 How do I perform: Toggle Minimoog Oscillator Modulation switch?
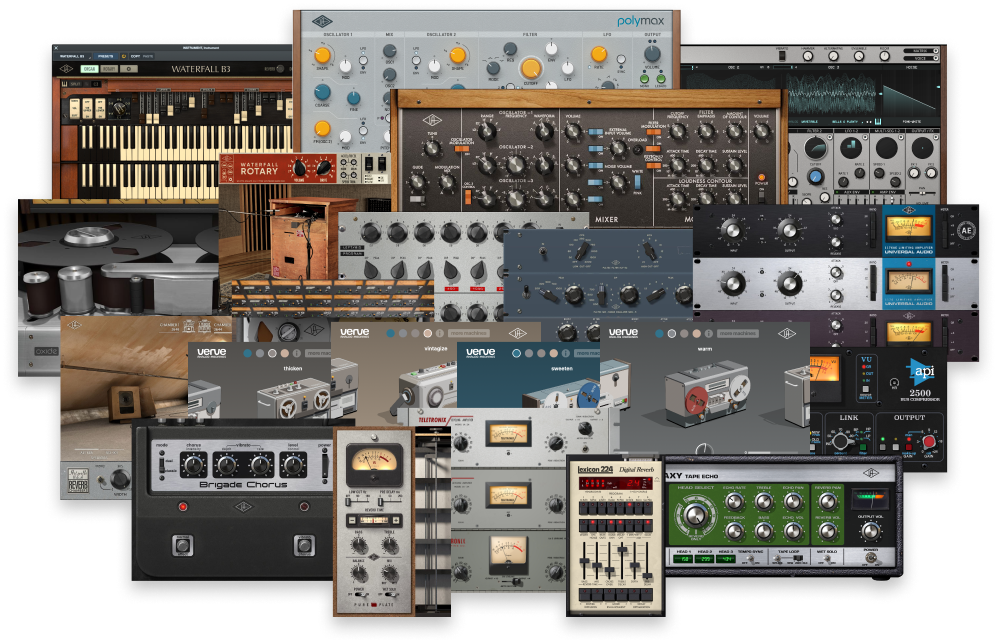(462, 149)
